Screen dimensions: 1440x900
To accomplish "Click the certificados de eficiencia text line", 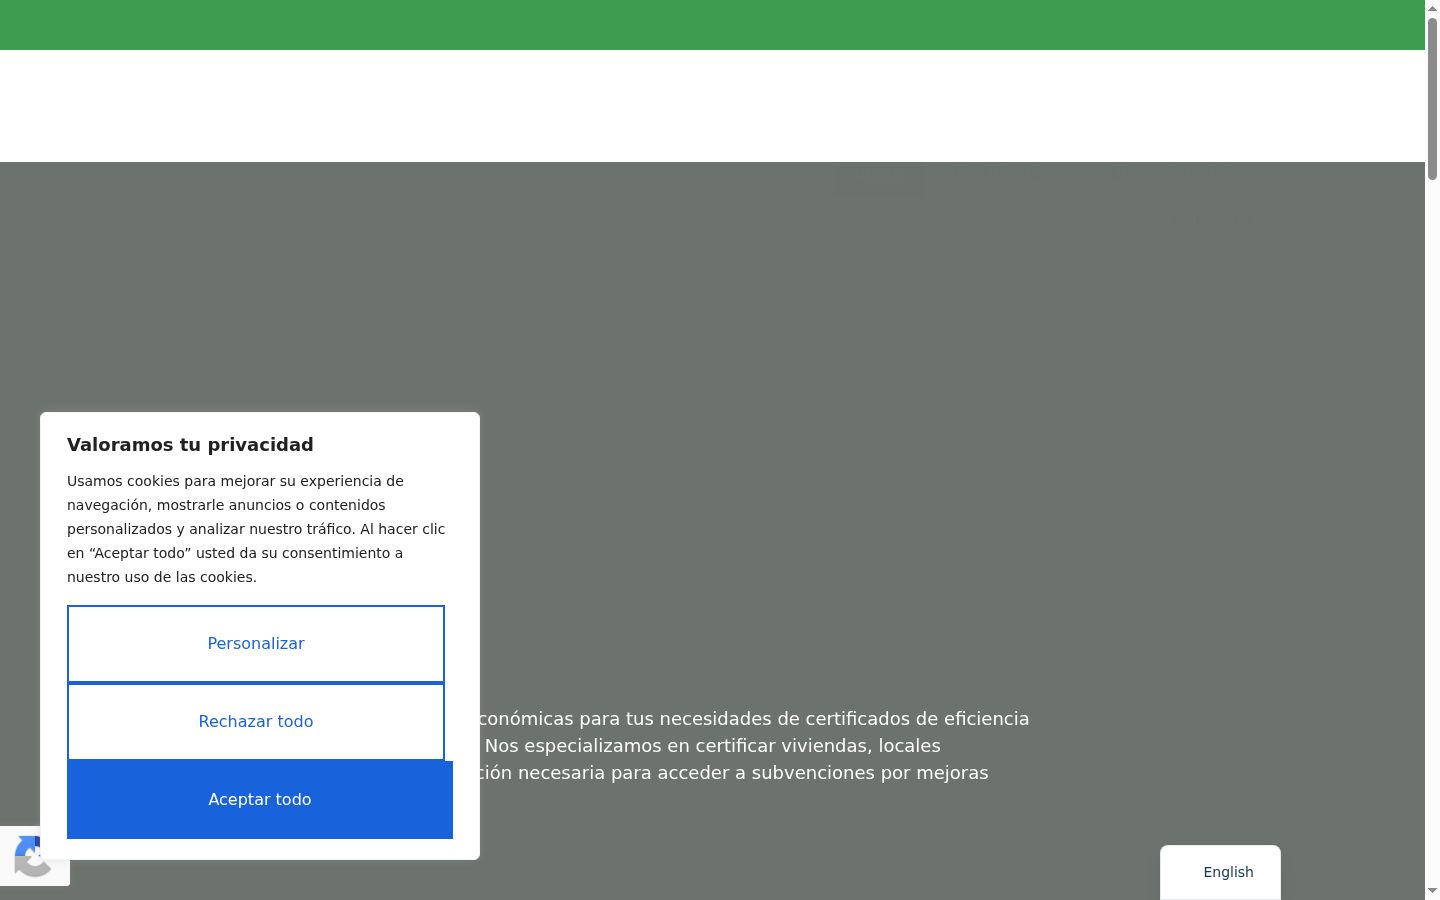I will [754, 719].
